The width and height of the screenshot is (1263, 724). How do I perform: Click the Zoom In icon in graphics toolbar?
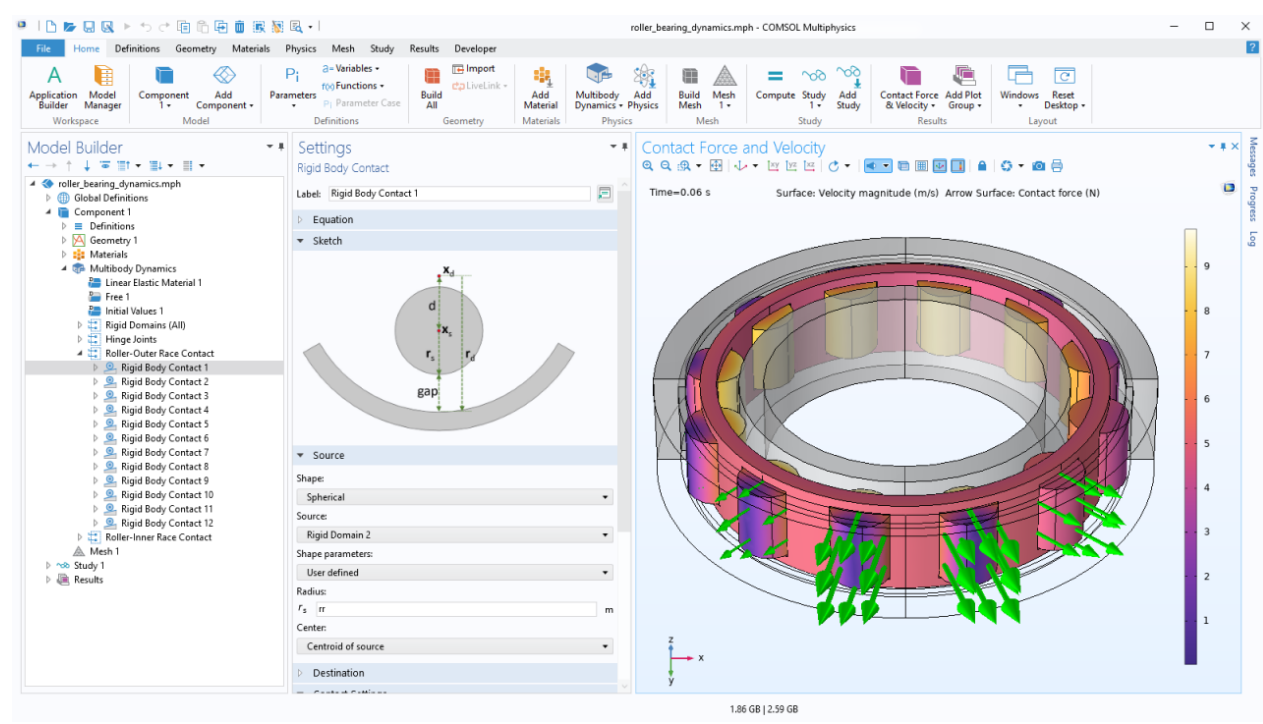648,166
